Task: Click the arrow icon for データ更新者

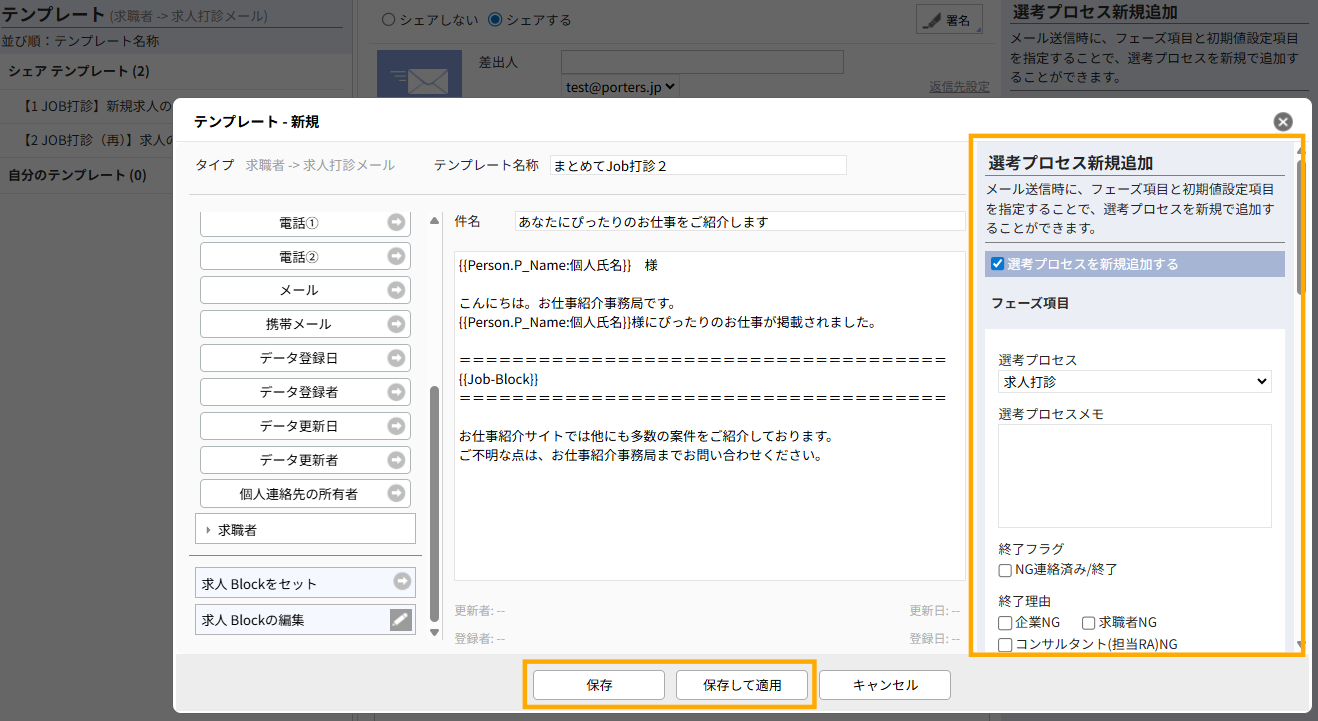Action: point(397,460)
